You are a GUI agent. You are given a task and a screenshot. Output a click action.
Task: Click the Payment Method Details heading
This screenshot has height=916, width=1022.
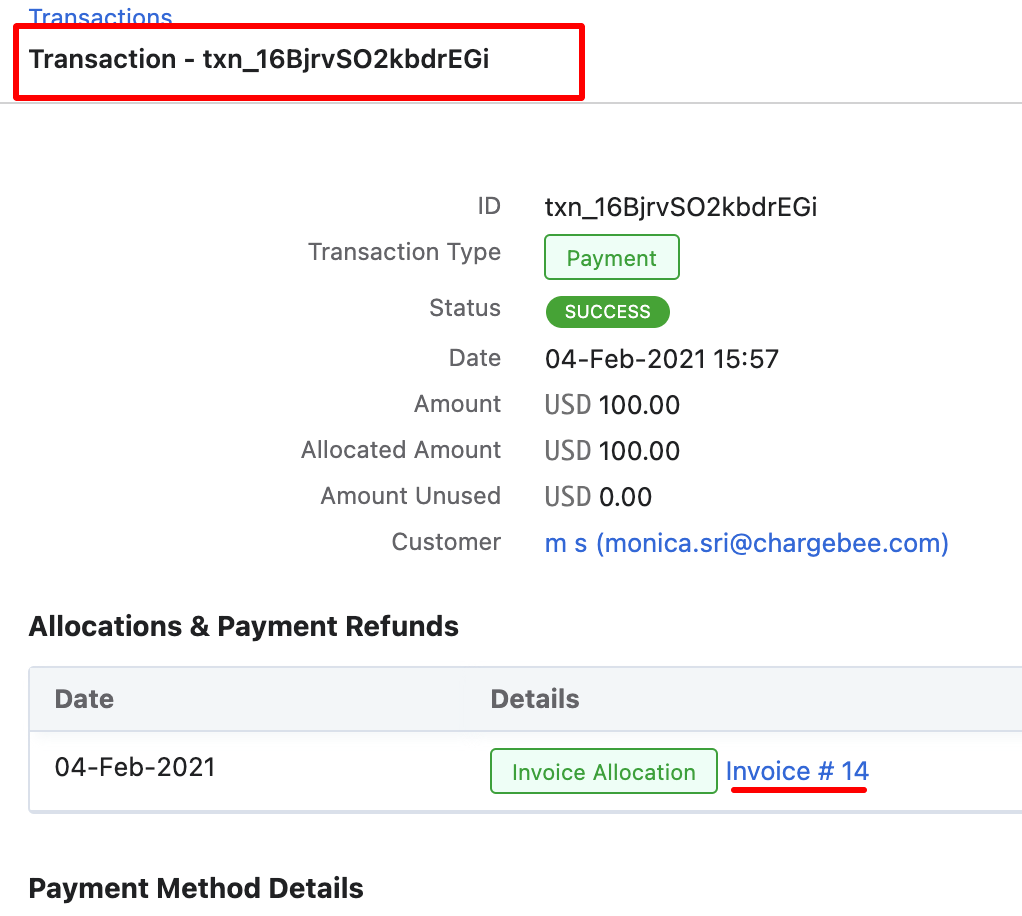point(196,888)
